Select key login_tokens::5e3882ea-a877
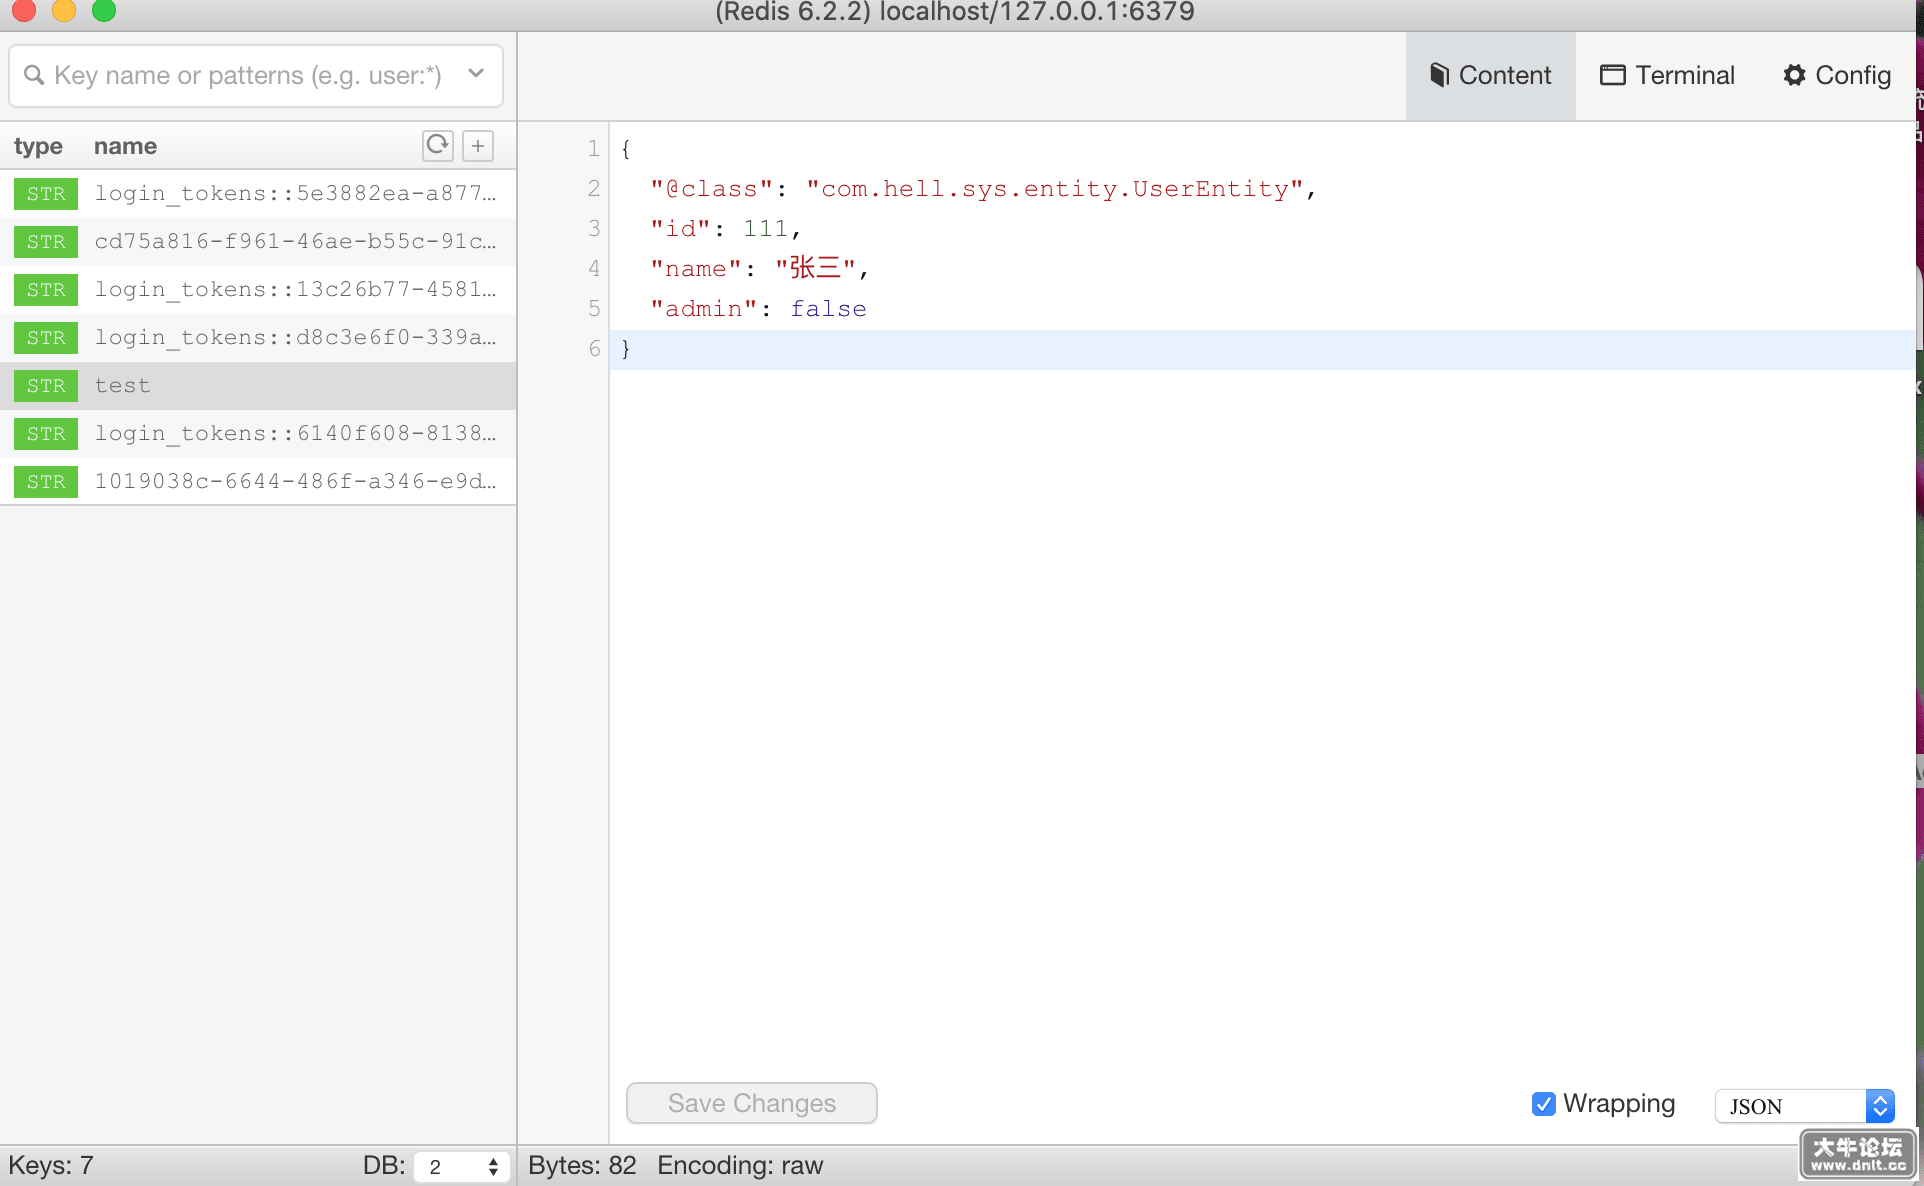 coord(258,194)
